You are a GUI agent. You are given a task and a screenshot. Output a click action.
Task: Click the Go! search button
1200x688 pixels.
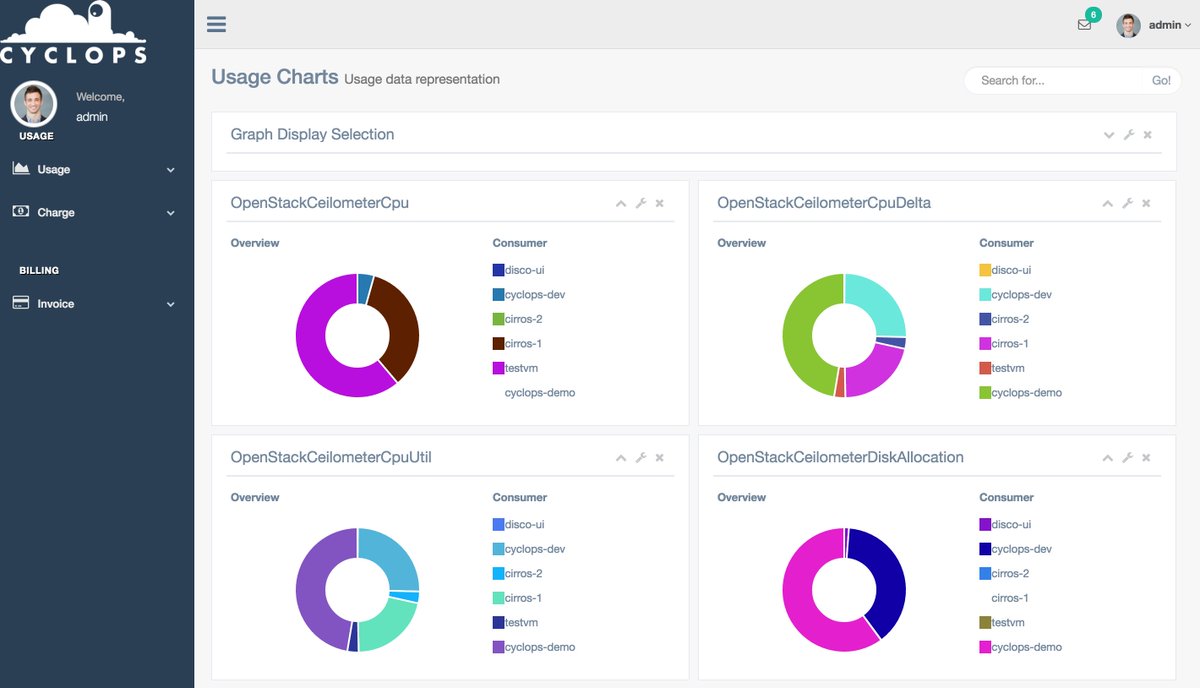(1161, 80)
